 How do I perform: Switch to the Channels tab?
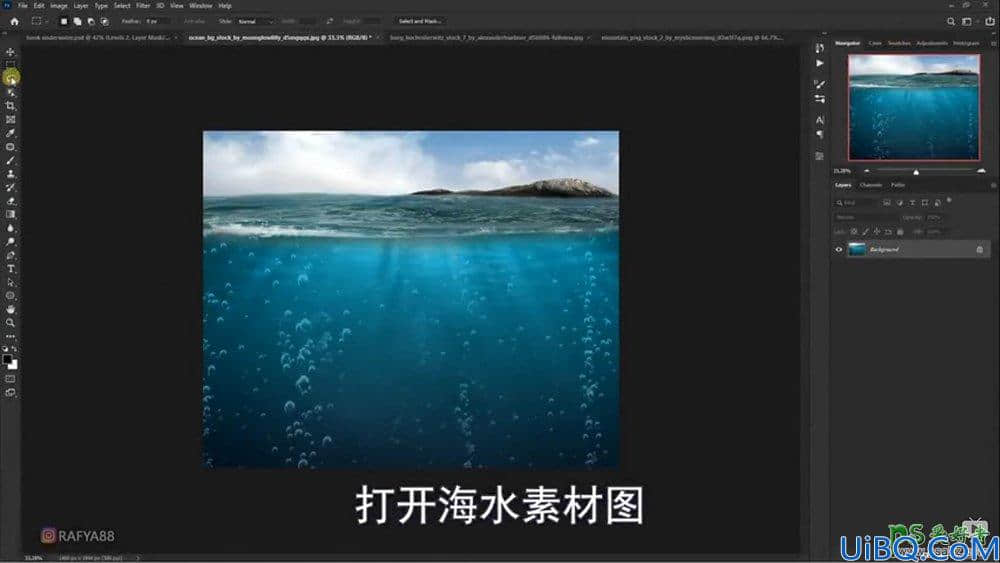pyautogui.click(x=871, y=186)
